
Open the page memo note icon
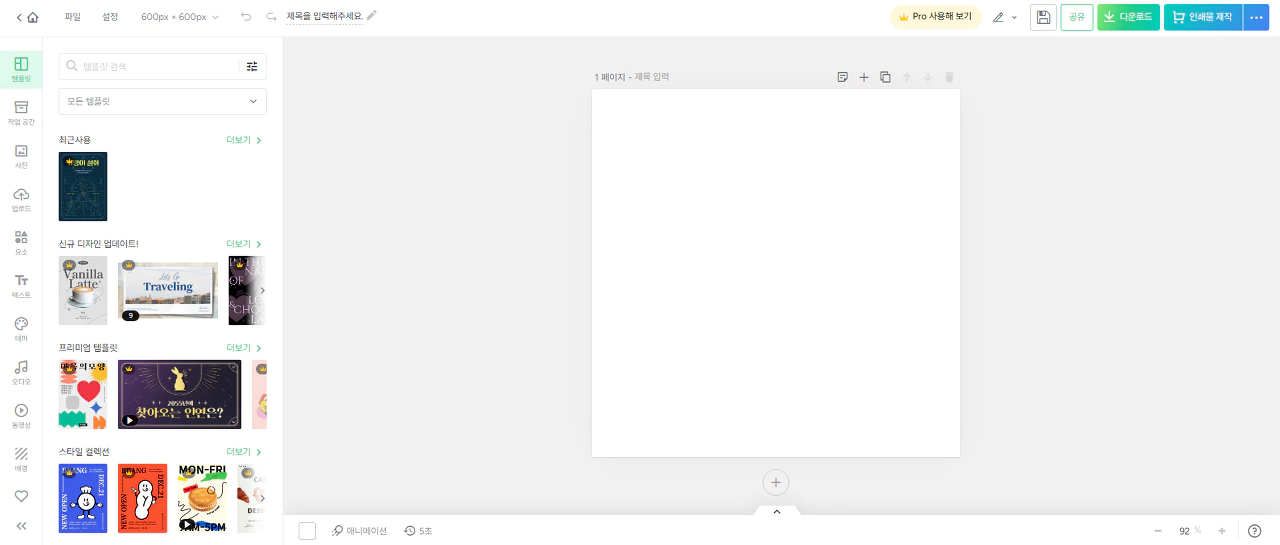click(x=842, y=77)
